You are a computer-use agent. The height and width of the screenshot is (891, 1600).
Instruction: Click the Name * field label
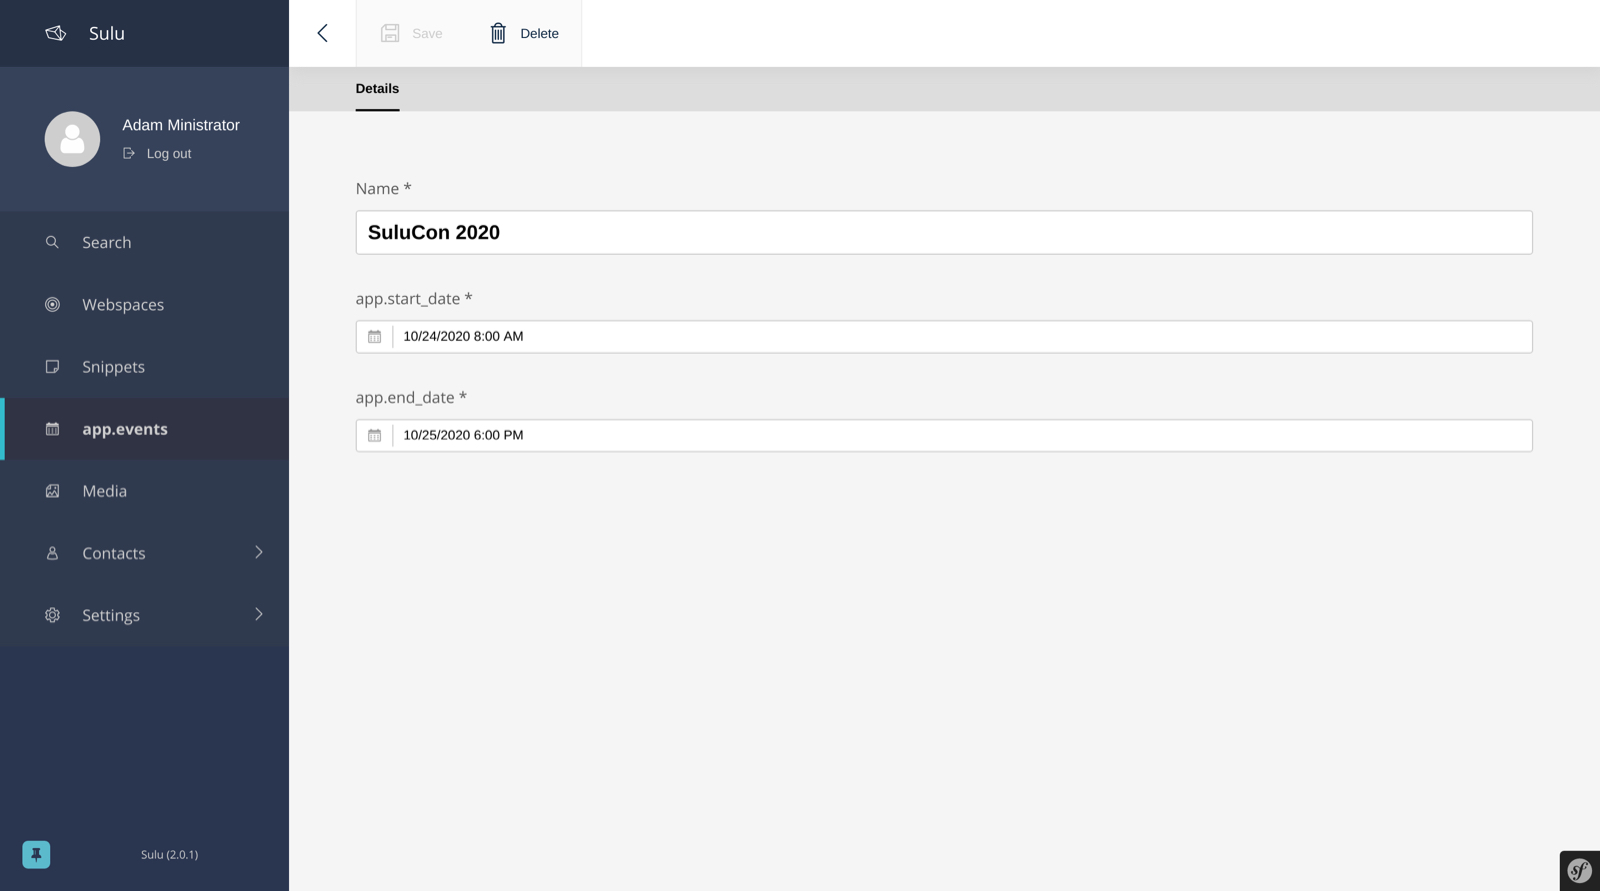383,188
